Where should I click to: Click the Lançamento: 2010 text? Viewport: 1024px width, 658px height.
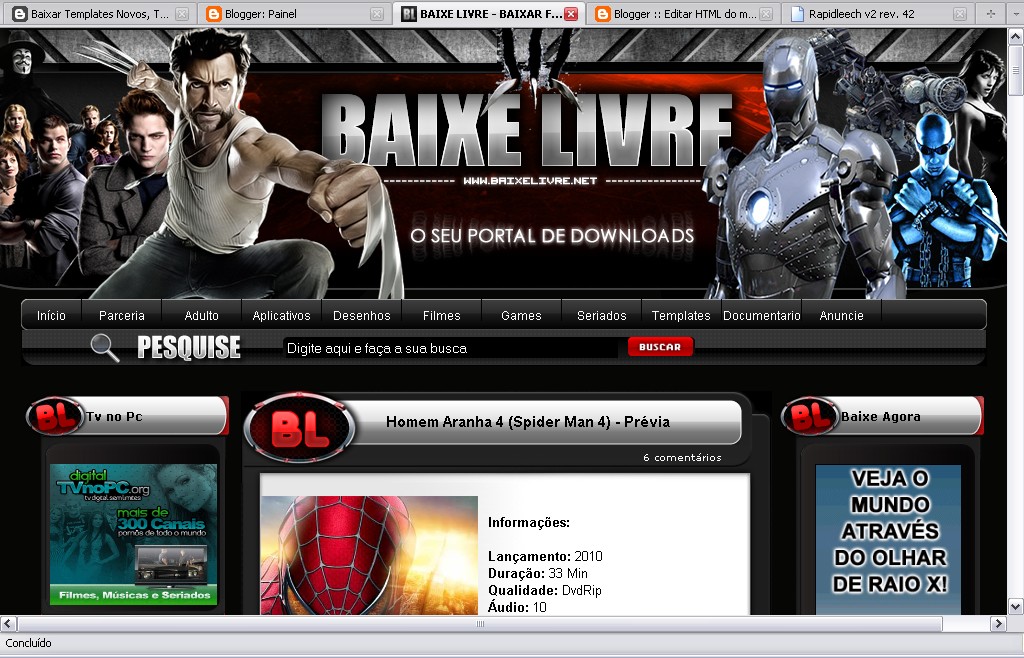pyautogui.click(x=545, y=556)
